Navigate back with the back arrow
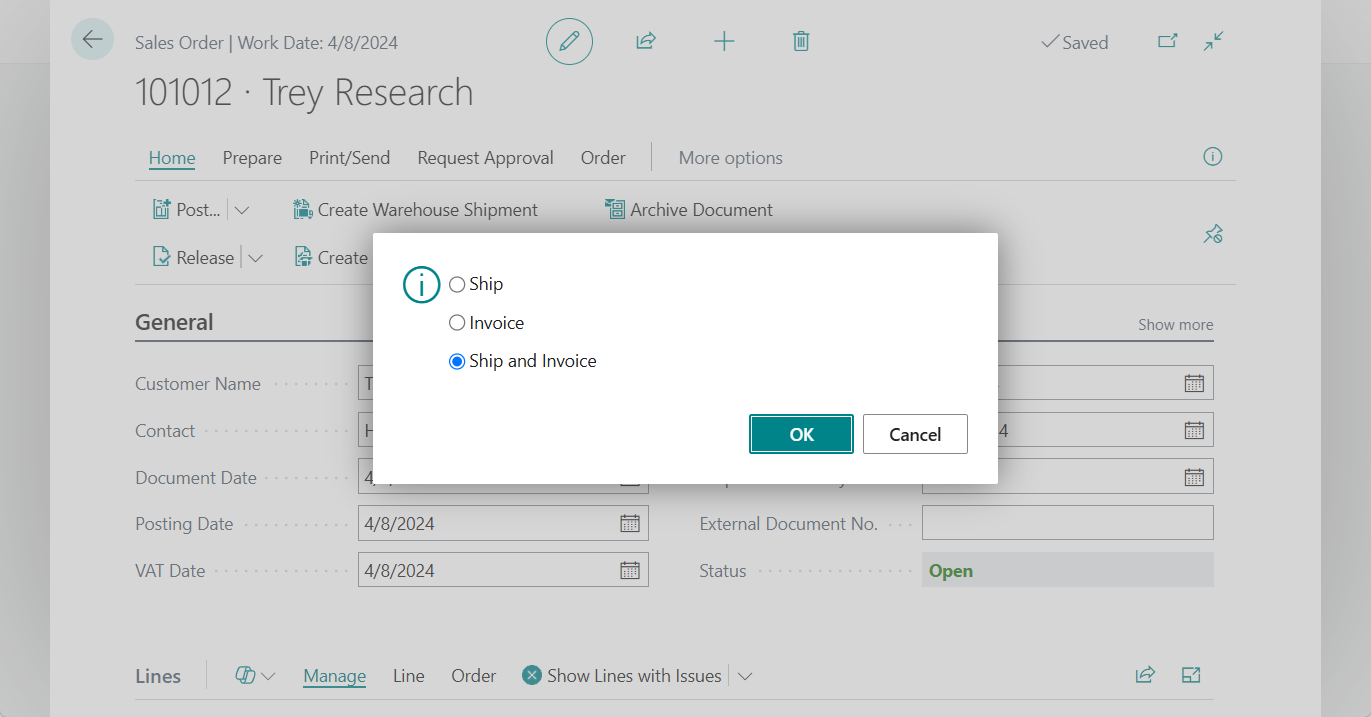The height and width of the screenshot is (717, 1371). click(92, 39)
